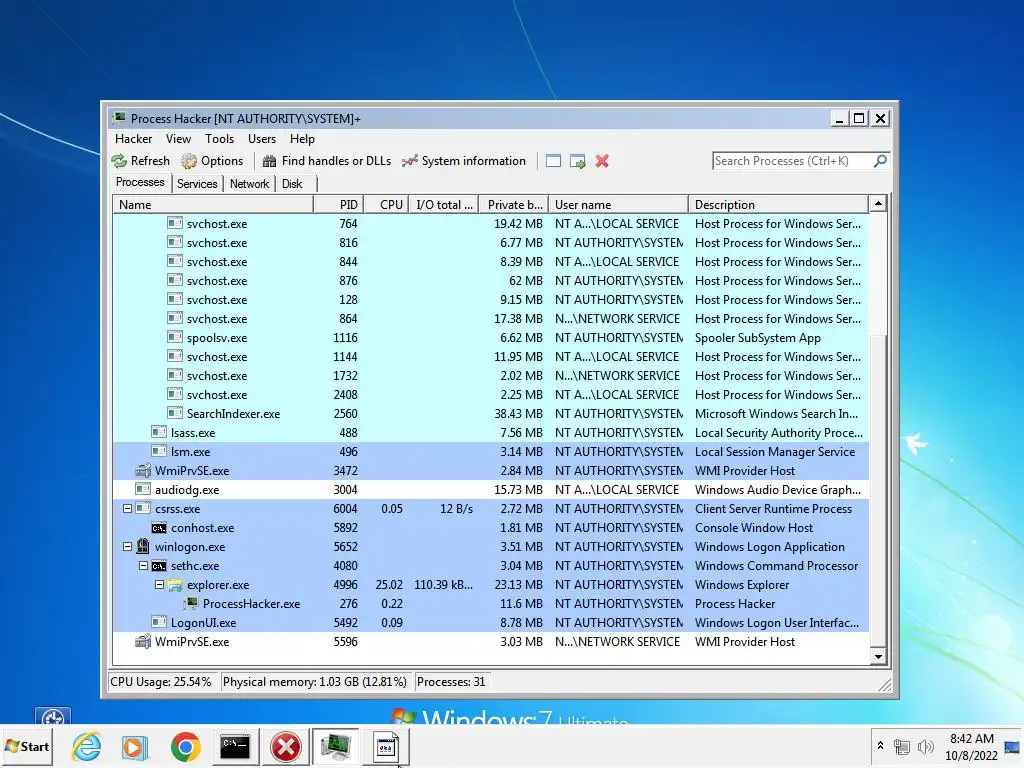The height and width of the screenshot is (768, 1024).
Task: Click the explorer.exe folder icon
Action: [175, 584]
